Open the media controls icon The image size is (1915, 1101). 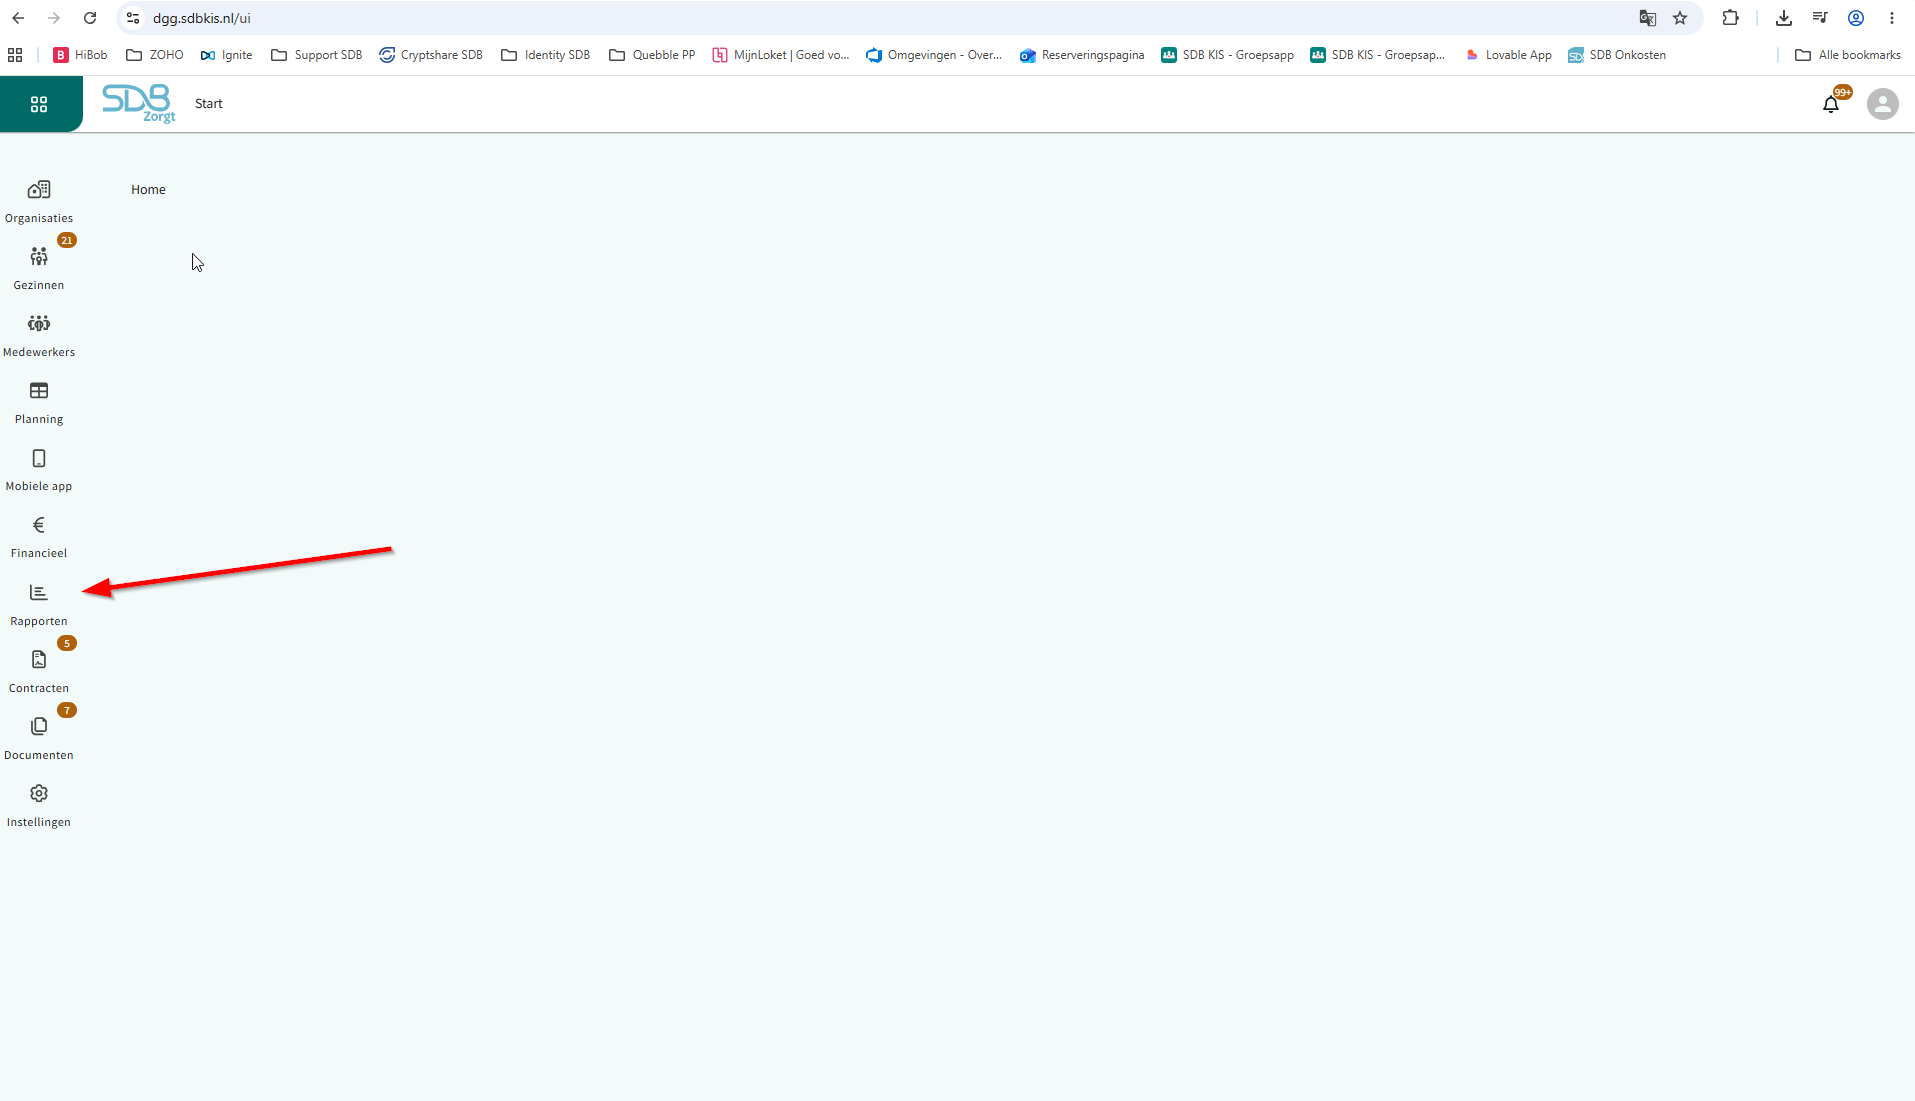pyautogui.click(x=1820, y=18)
